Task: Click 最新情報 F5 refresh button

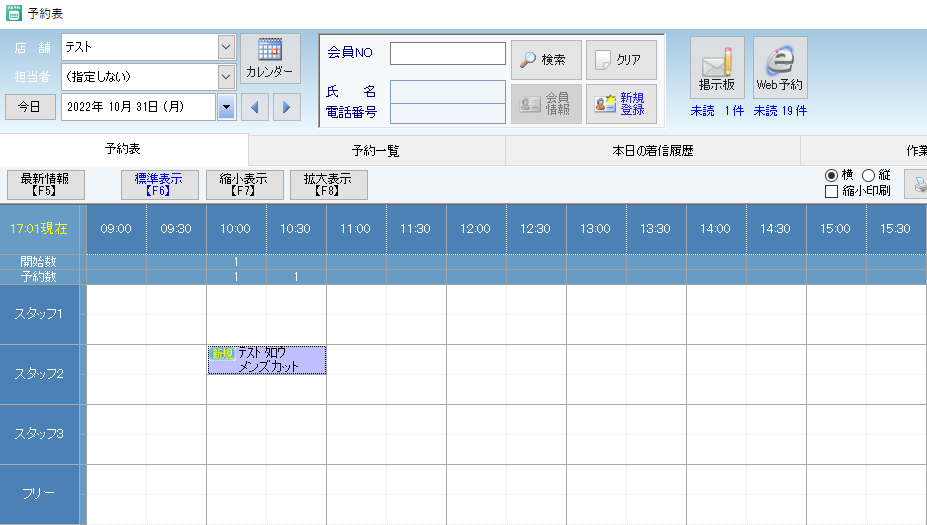Action: pos(46,184)
